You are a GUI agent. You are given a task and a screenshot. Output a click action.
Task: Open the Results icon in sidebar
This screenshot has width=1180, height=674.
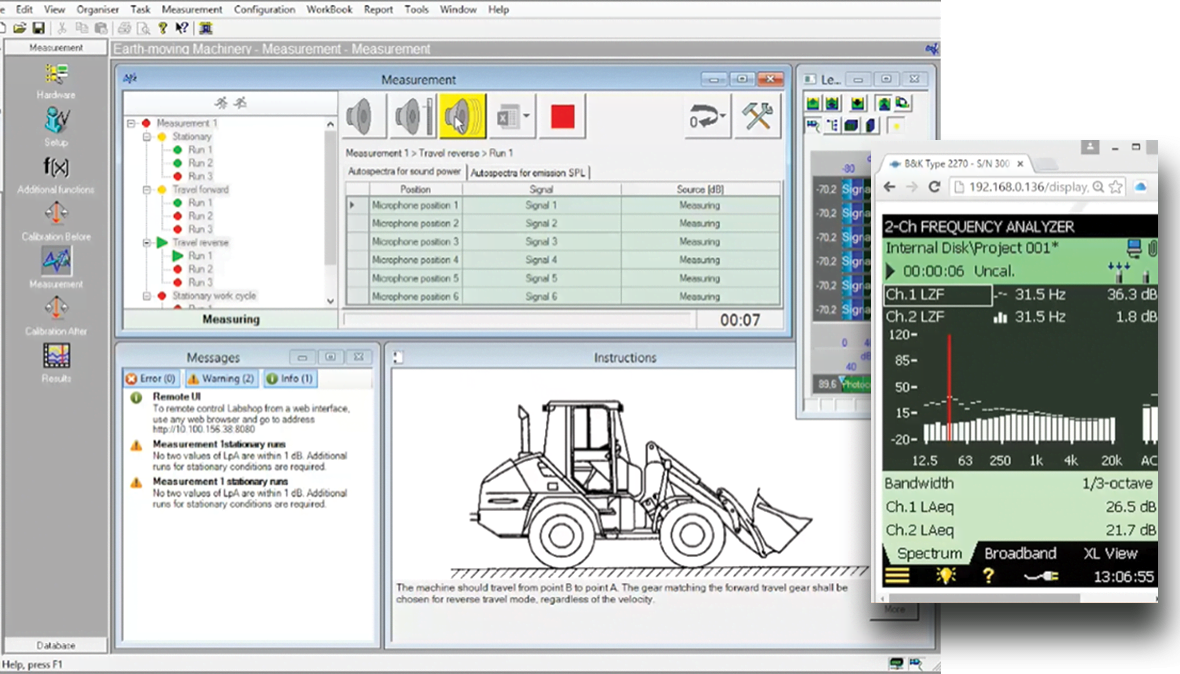(56, 356)
